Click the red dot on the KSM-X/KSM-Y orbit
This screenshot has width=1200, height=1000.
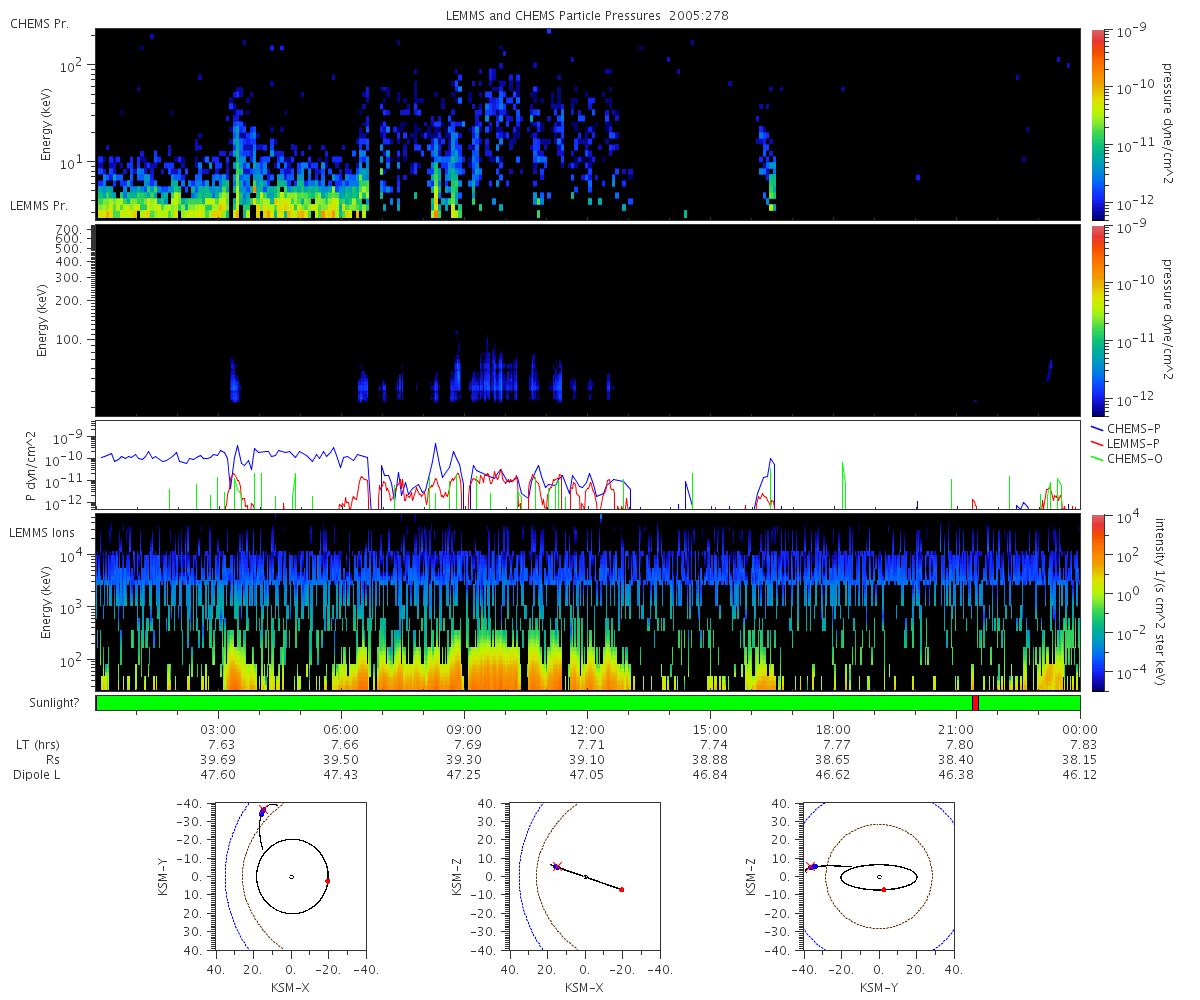[x=328, y=881]
